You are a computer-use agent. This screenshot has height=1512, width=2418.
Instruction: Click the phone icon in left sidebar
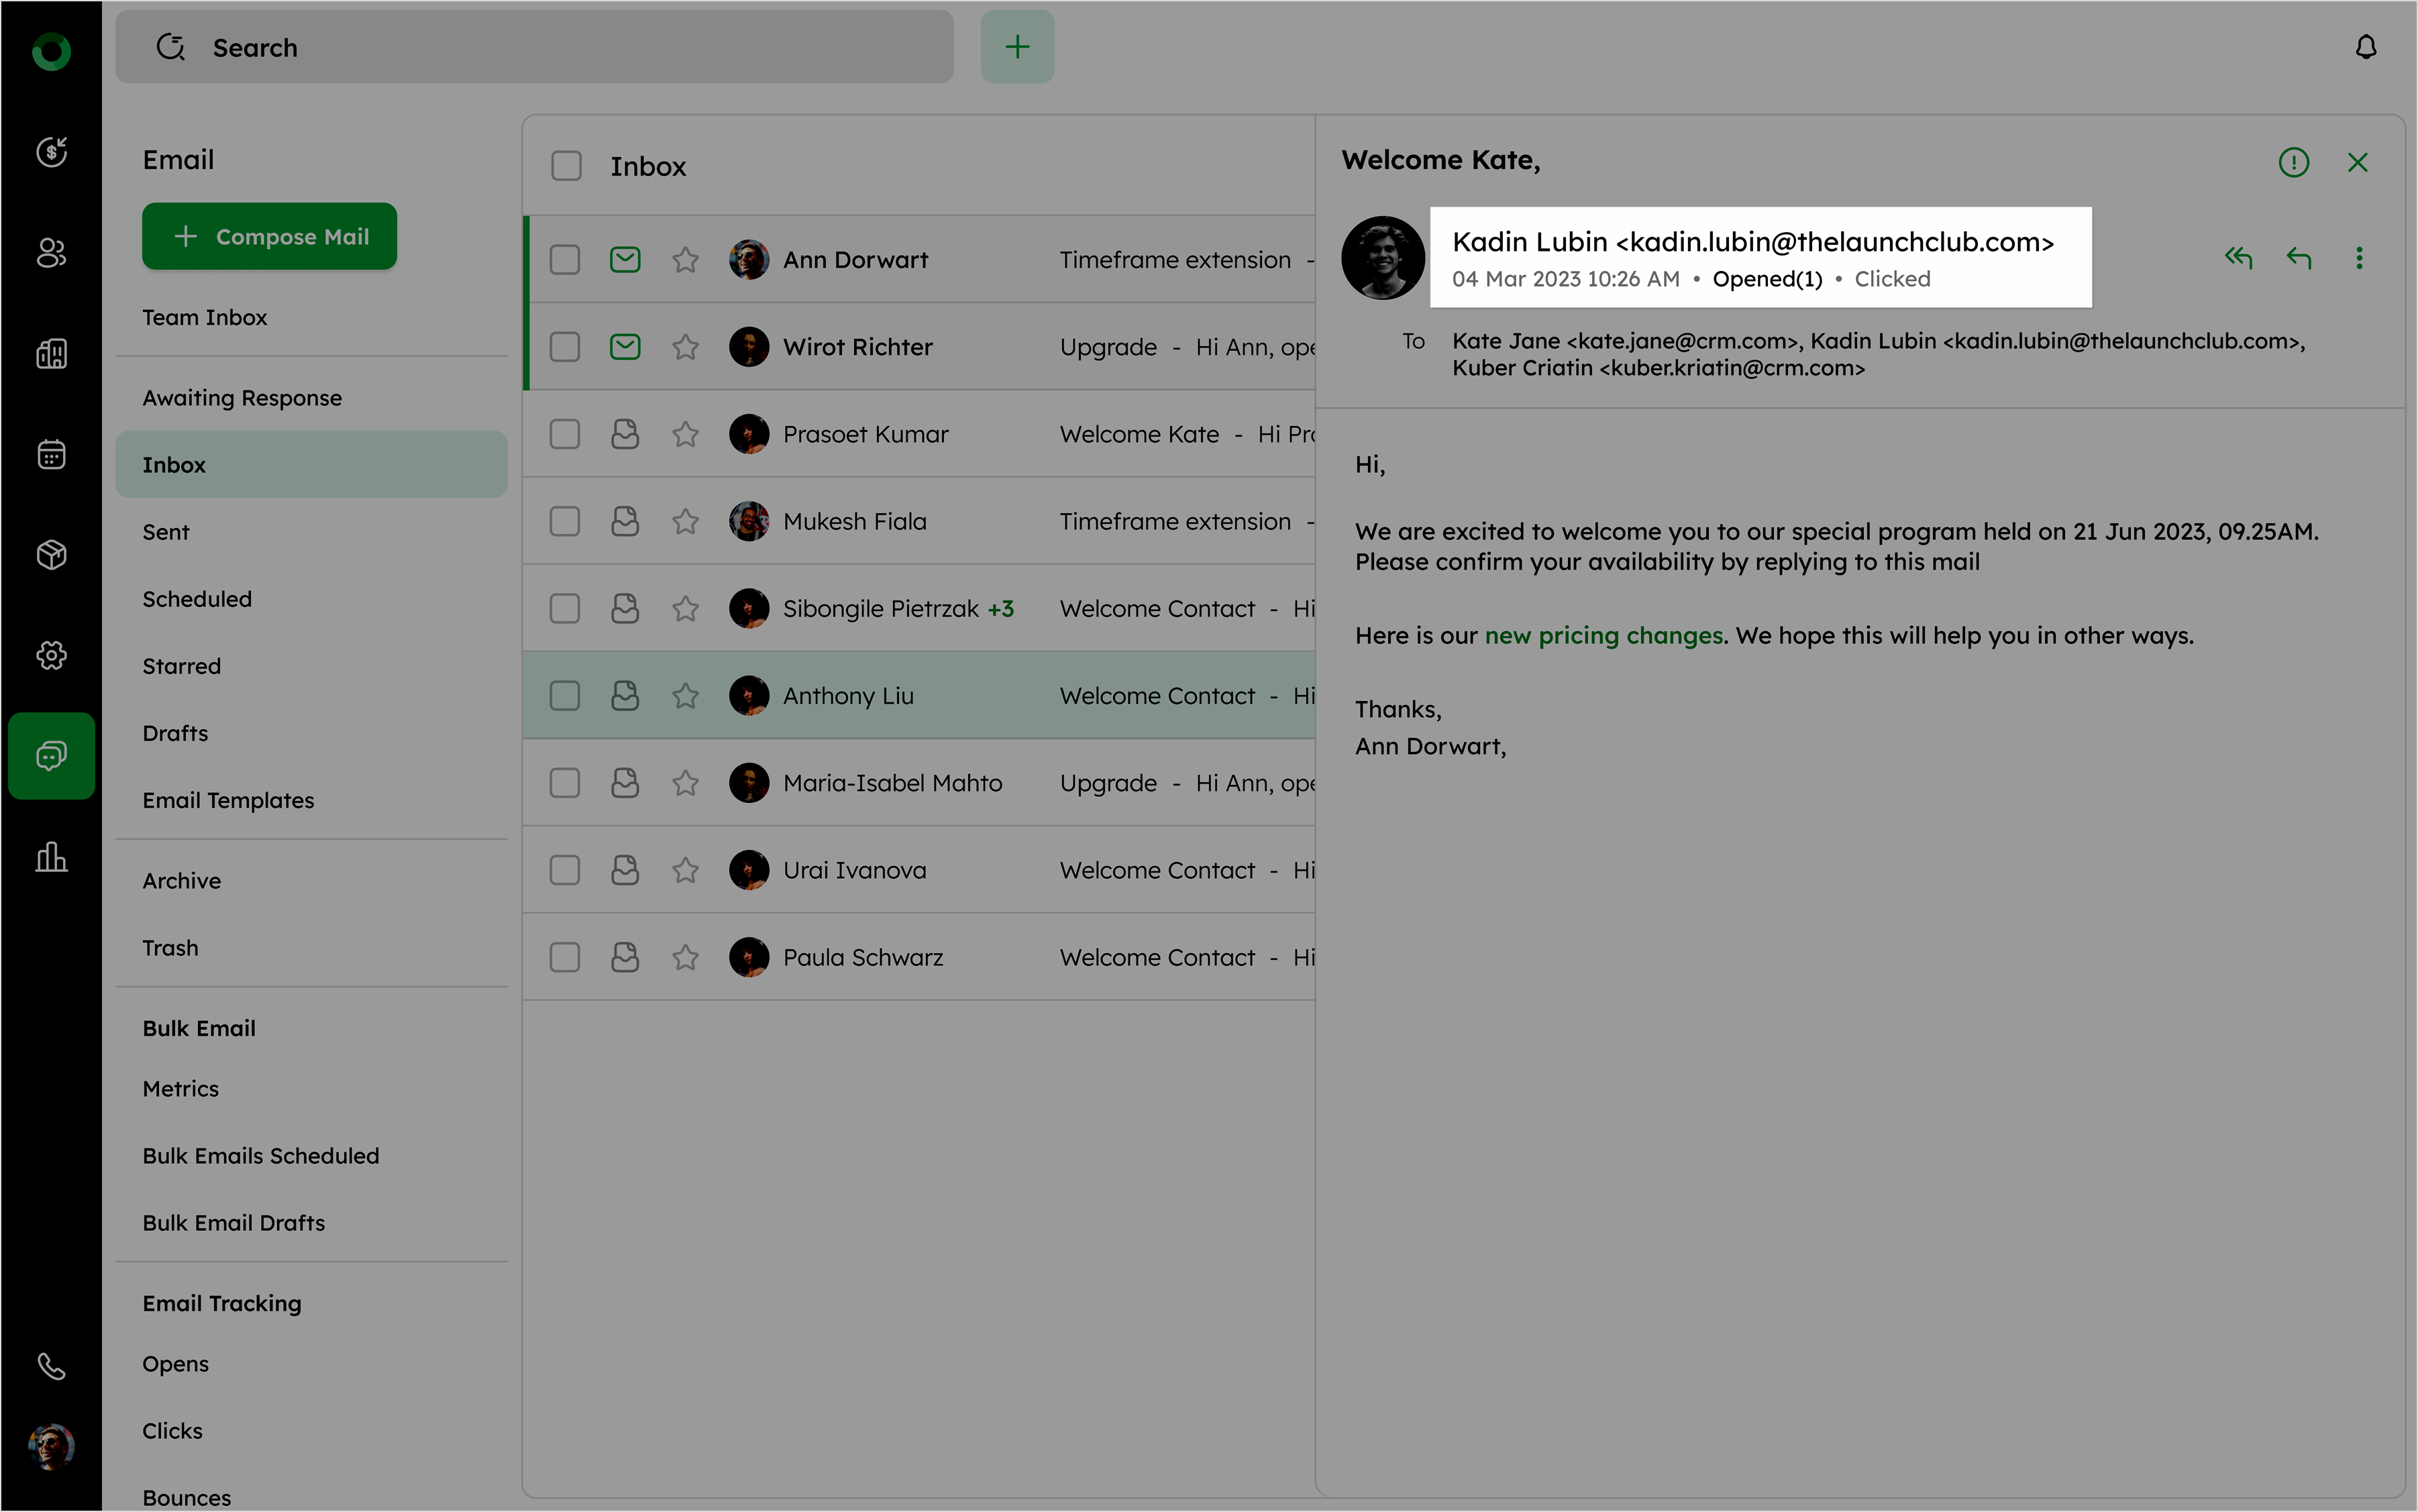(x=51, y=1366)
